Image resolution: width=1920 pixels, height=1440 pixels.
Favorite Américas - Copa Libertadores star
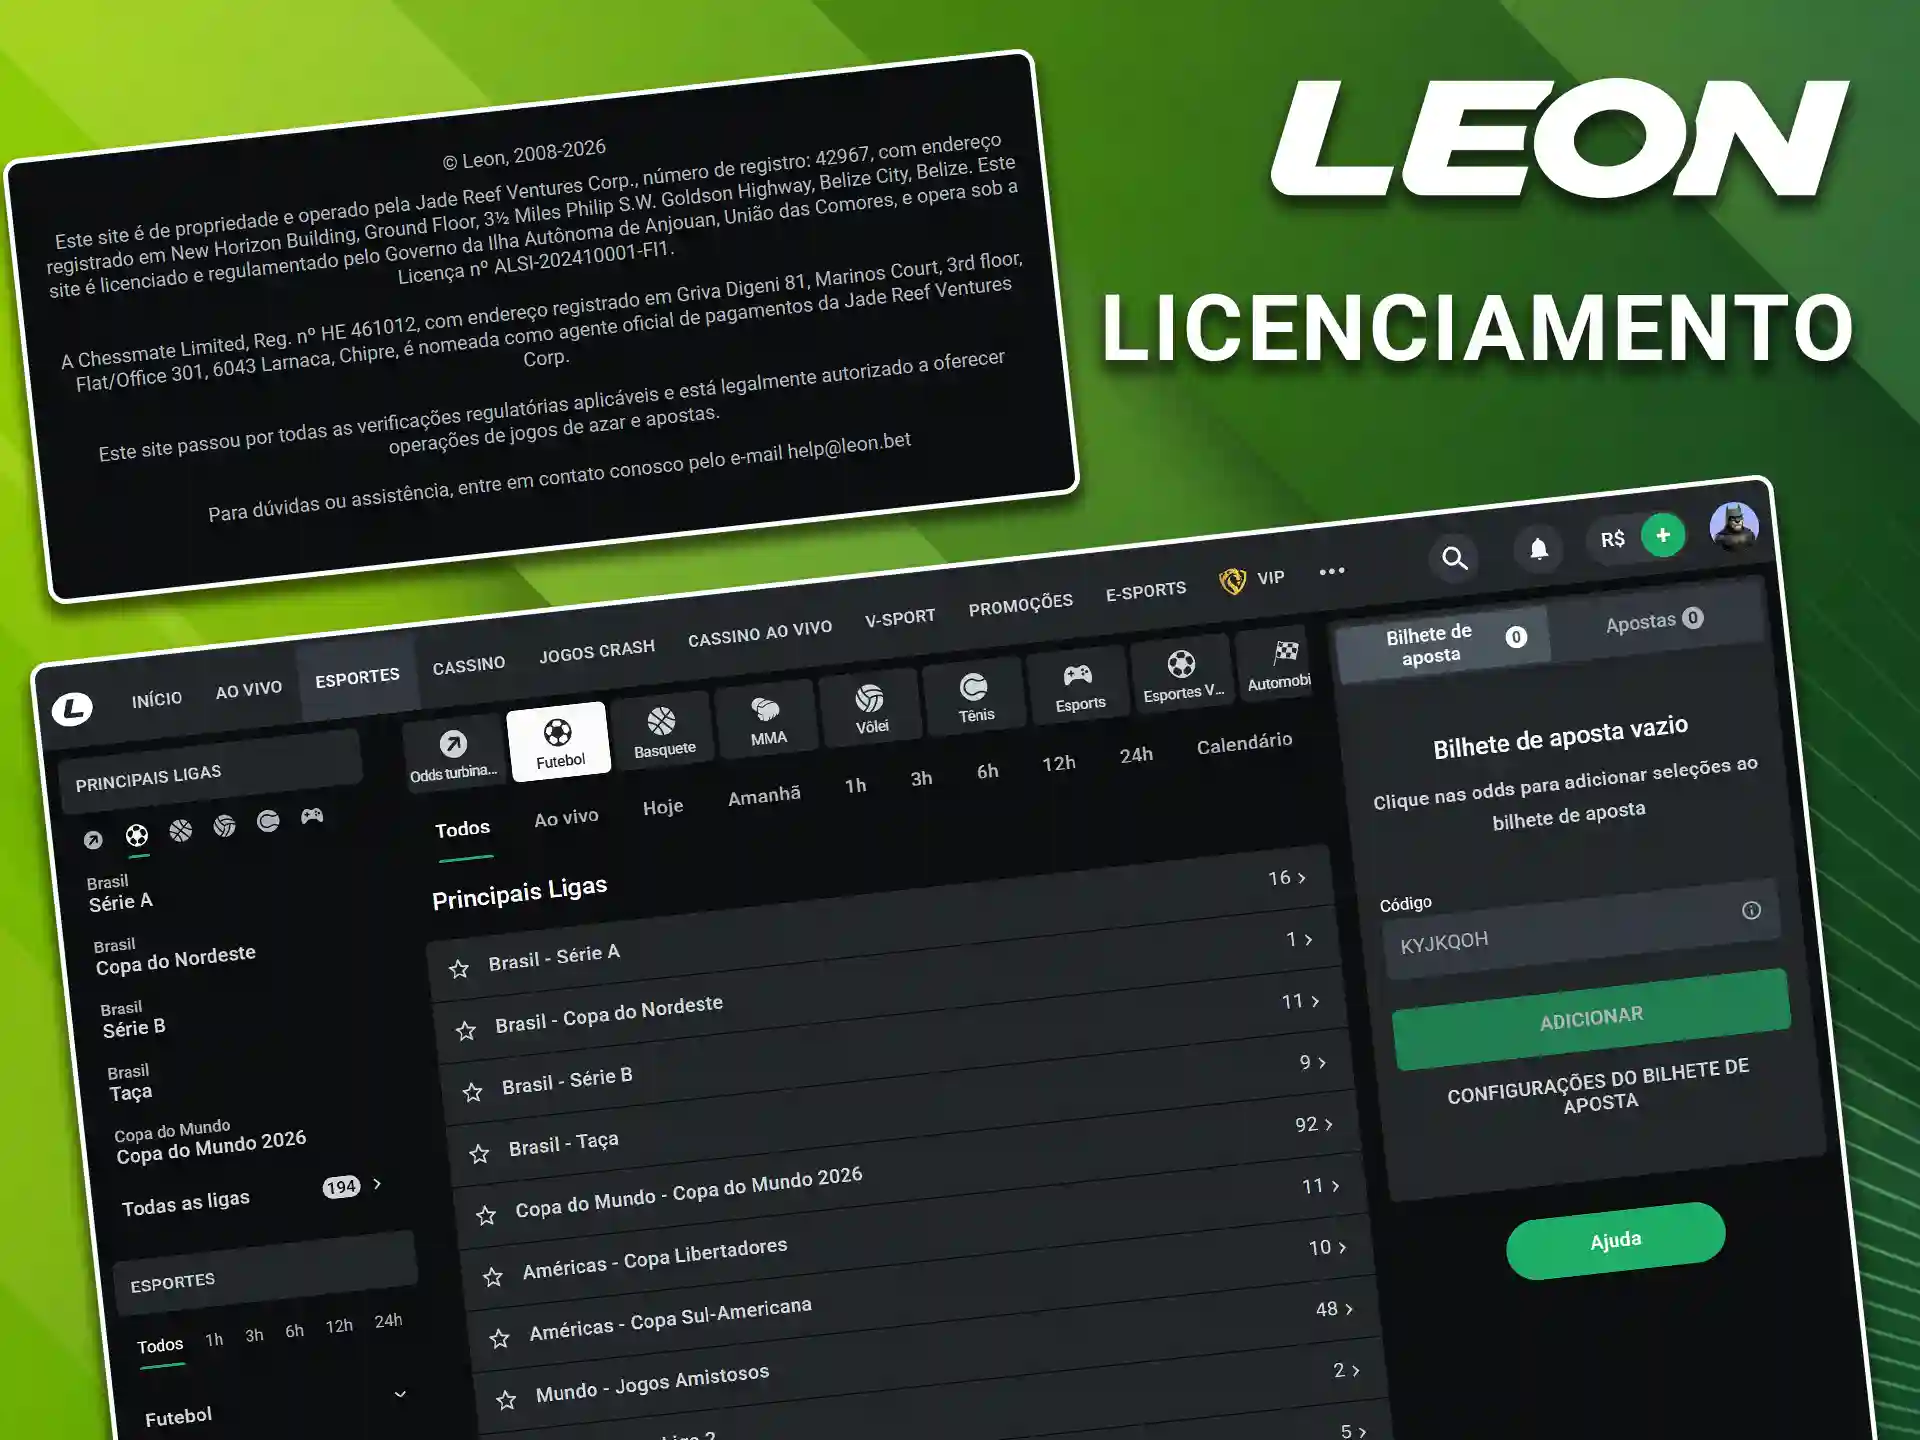493,1276
